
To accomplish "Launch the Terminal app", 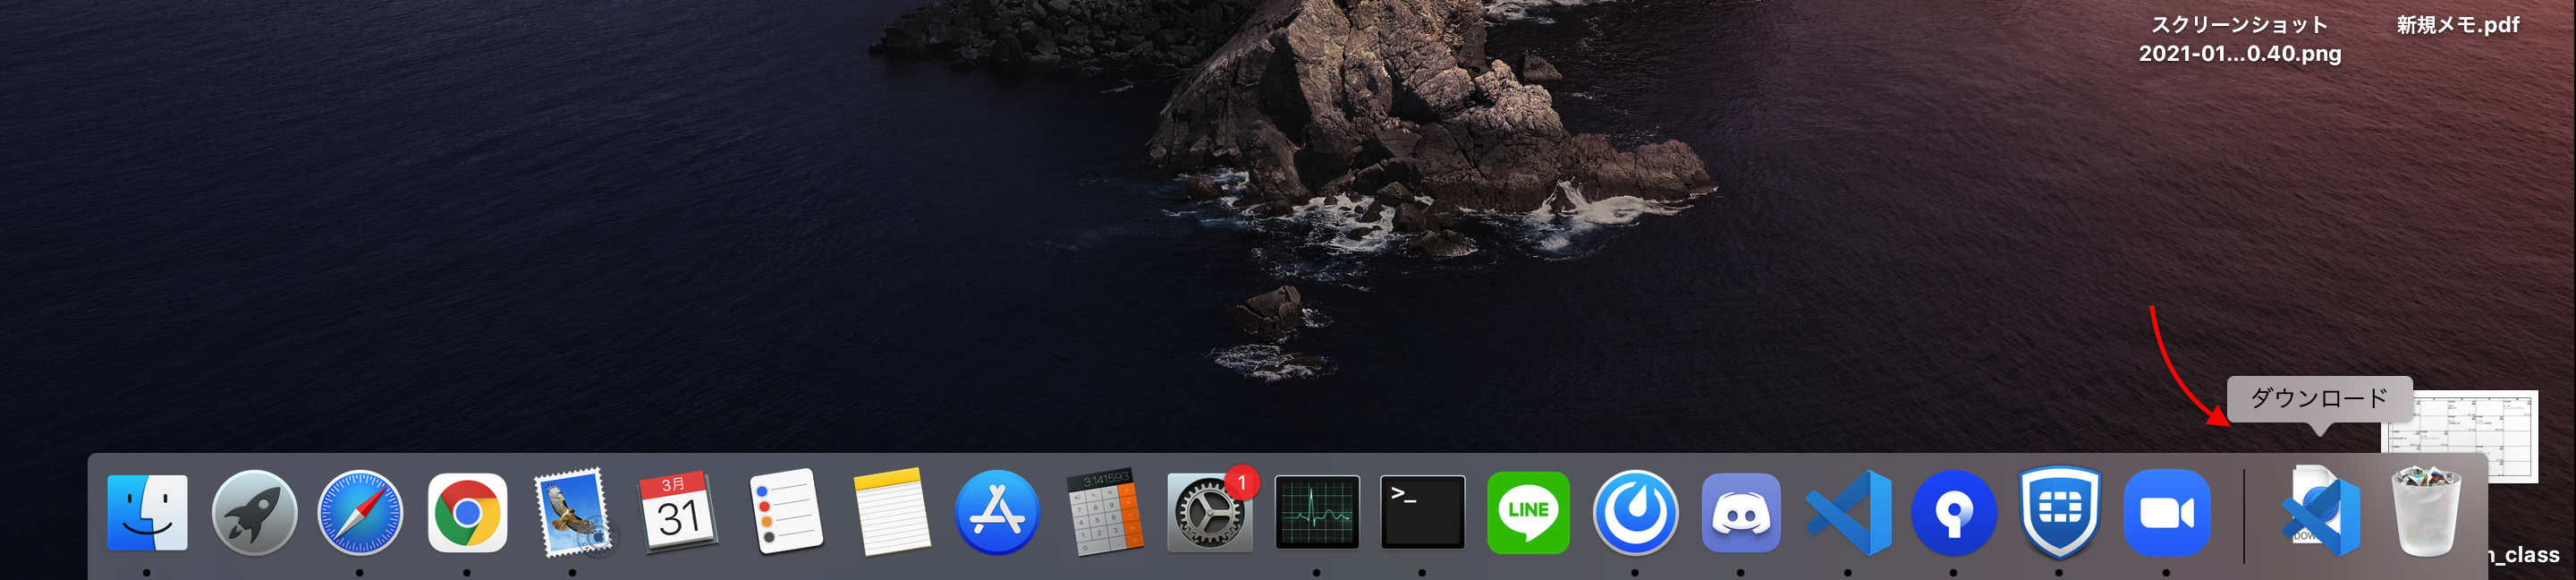I will [x=1422, y=513].
